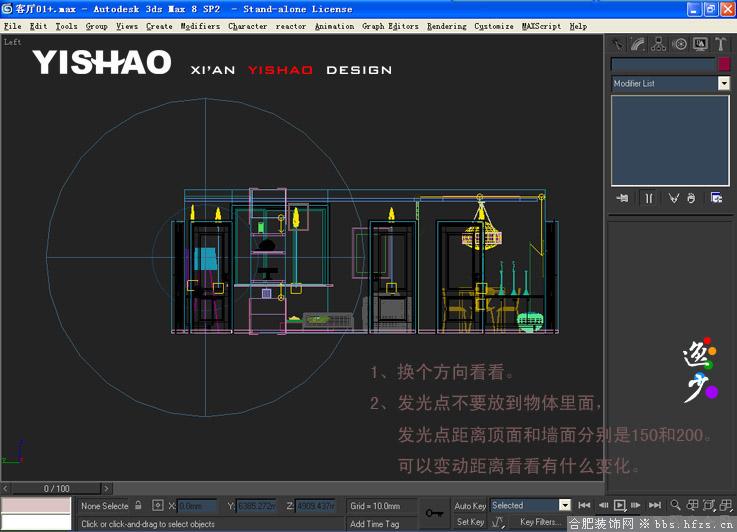The image size is (737, 532).
Task: Click the Y coordinate field
Action: coord(257,506)
